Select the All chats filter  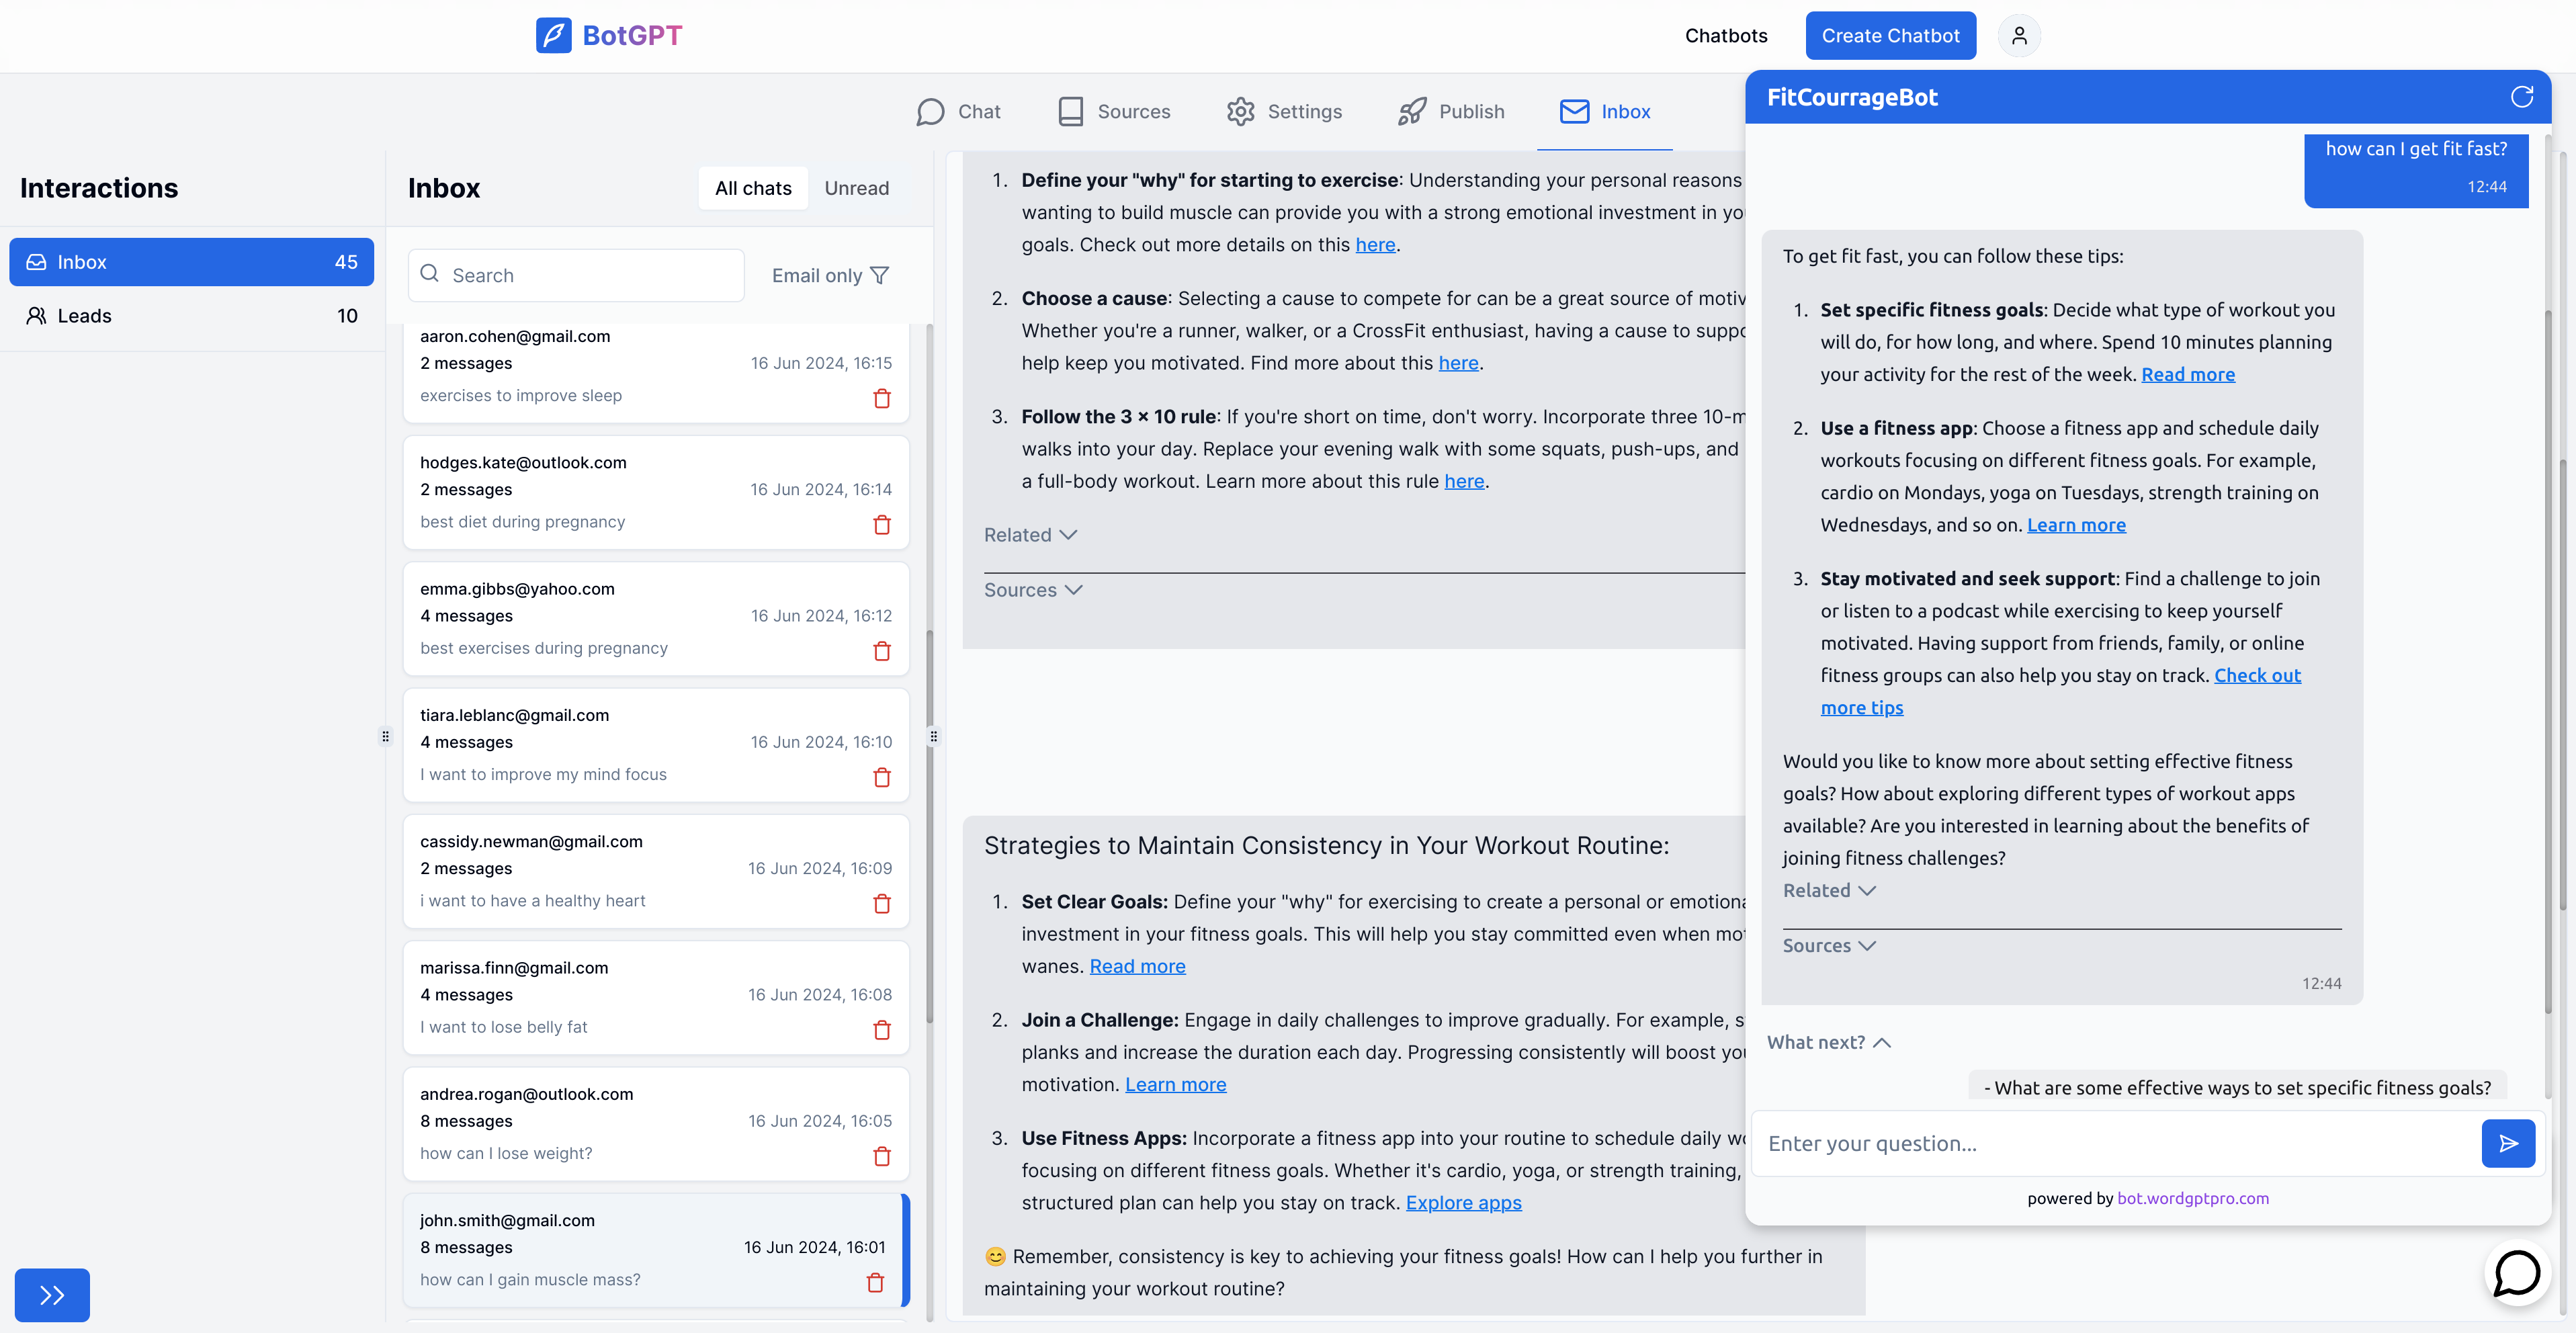coord(752,188)
